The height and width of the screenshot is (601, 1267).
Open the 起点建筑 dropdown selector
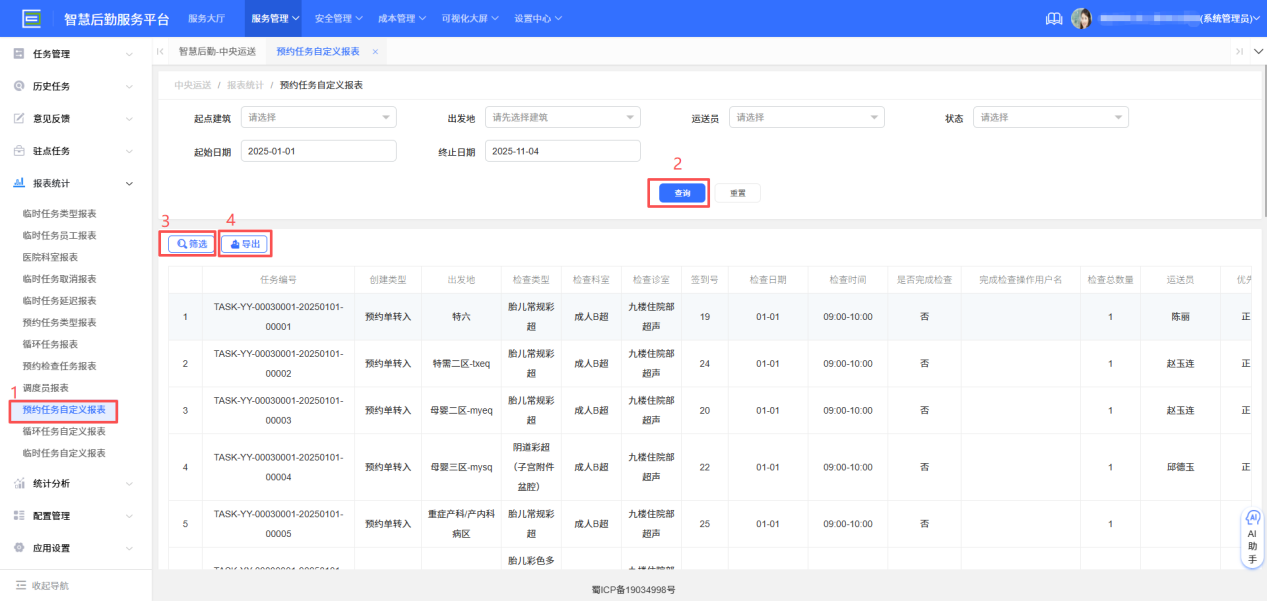pyautogui.click(x=318, y=116)
